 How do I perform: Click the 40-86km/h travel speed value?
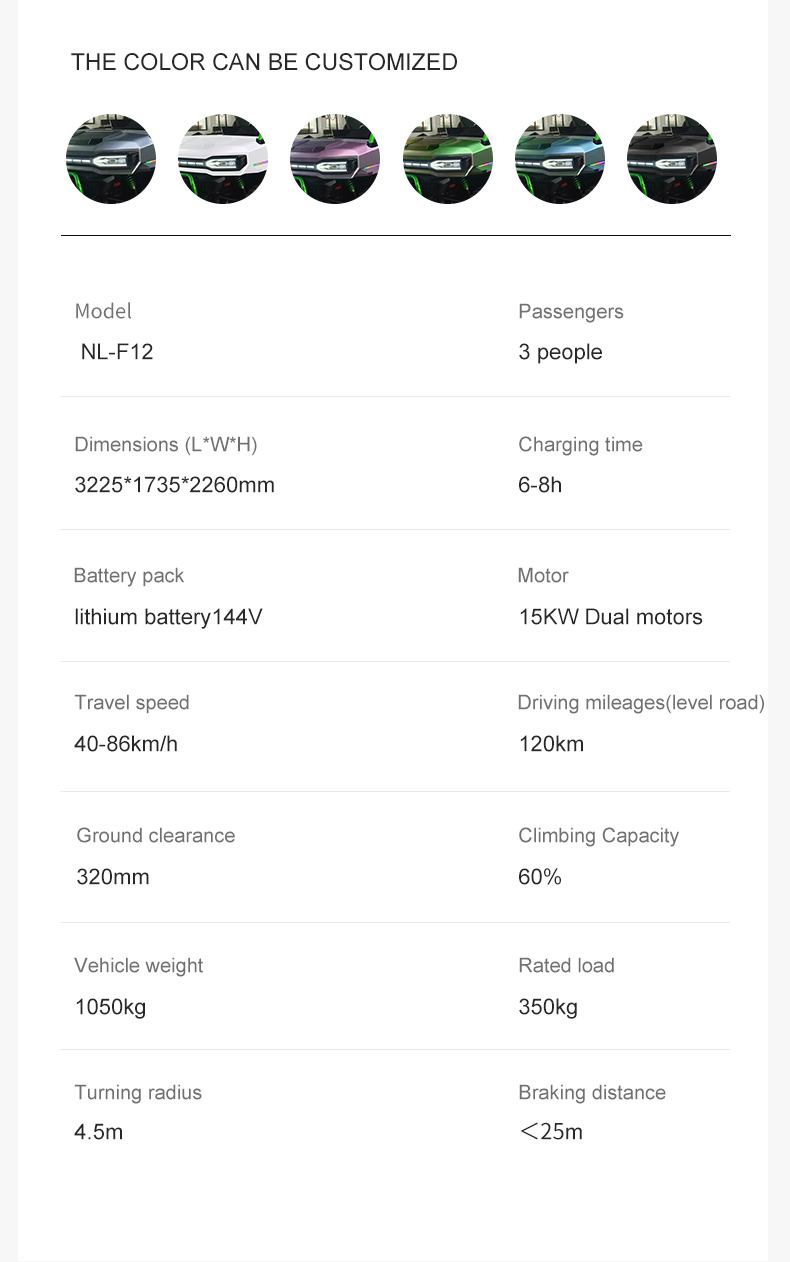pyautogui.click(x=126, y=744)
